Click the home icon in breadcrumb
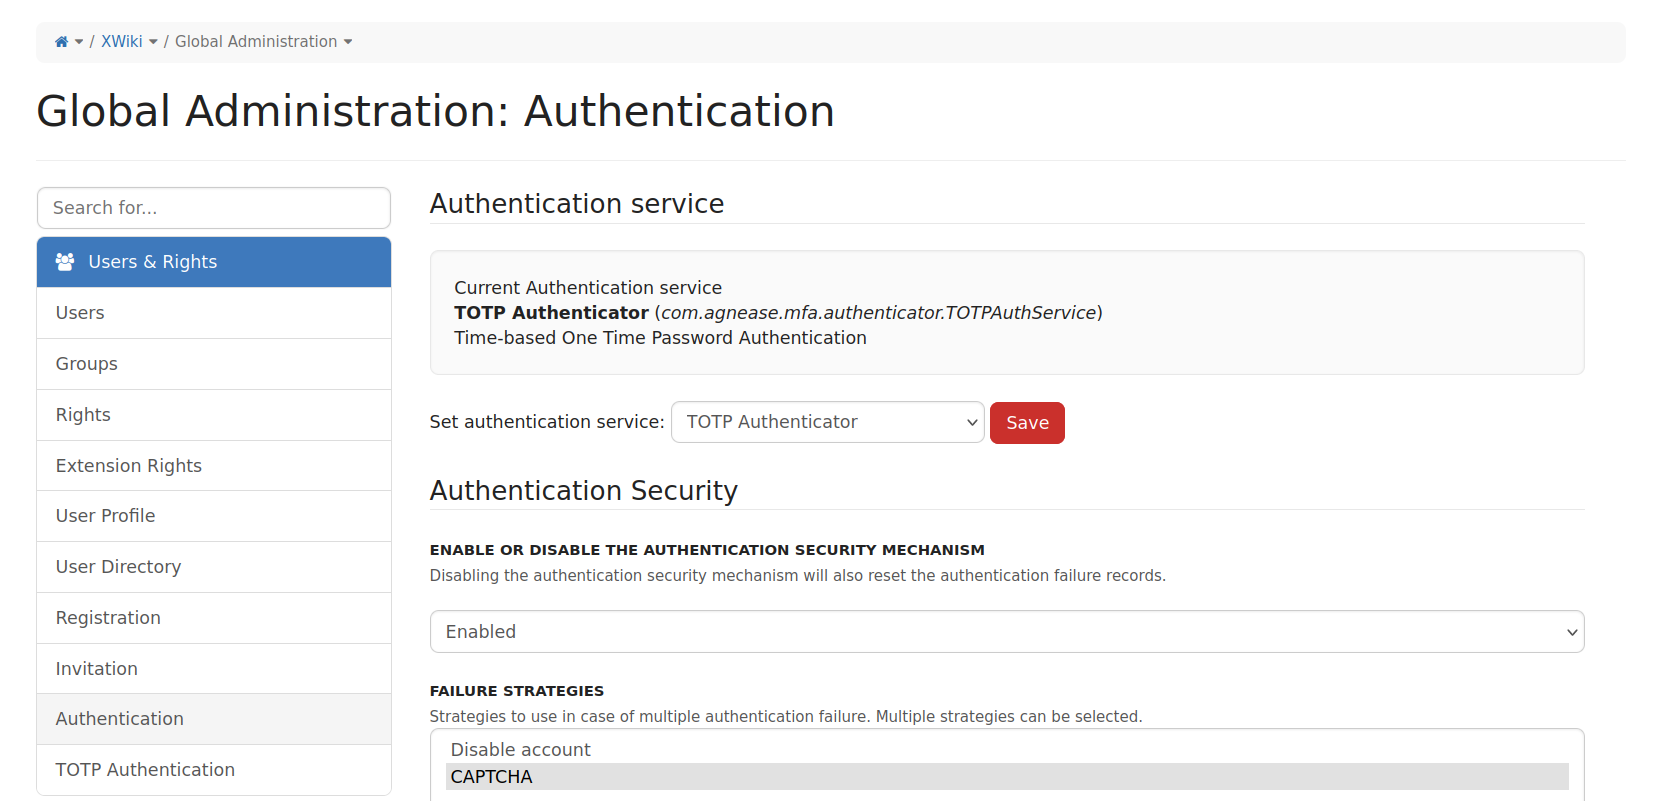 coord(61,42)
